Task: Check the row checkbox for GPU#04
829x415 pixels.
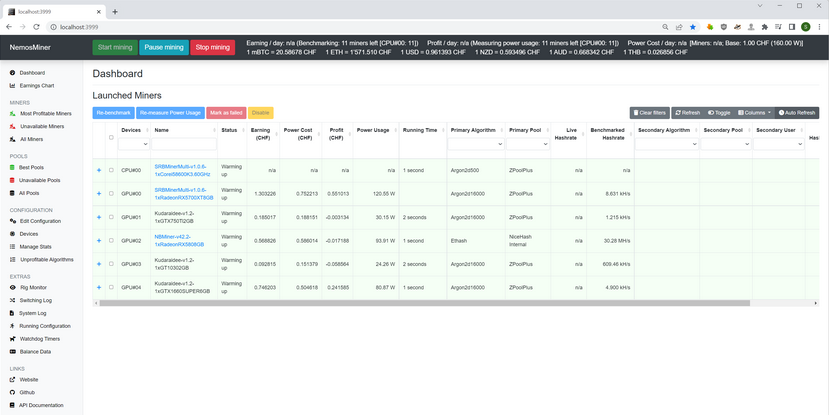Action: tap(111, 288)
